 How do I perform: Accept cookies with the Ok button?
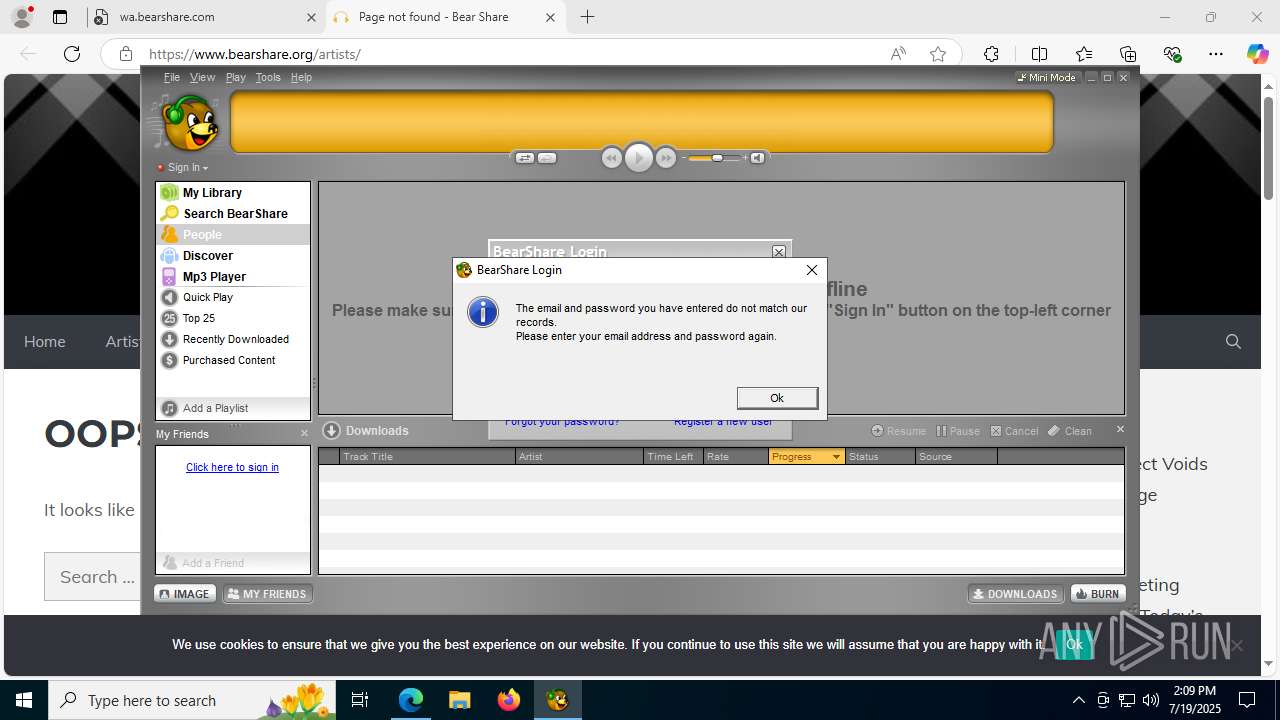coord(1074,645)
